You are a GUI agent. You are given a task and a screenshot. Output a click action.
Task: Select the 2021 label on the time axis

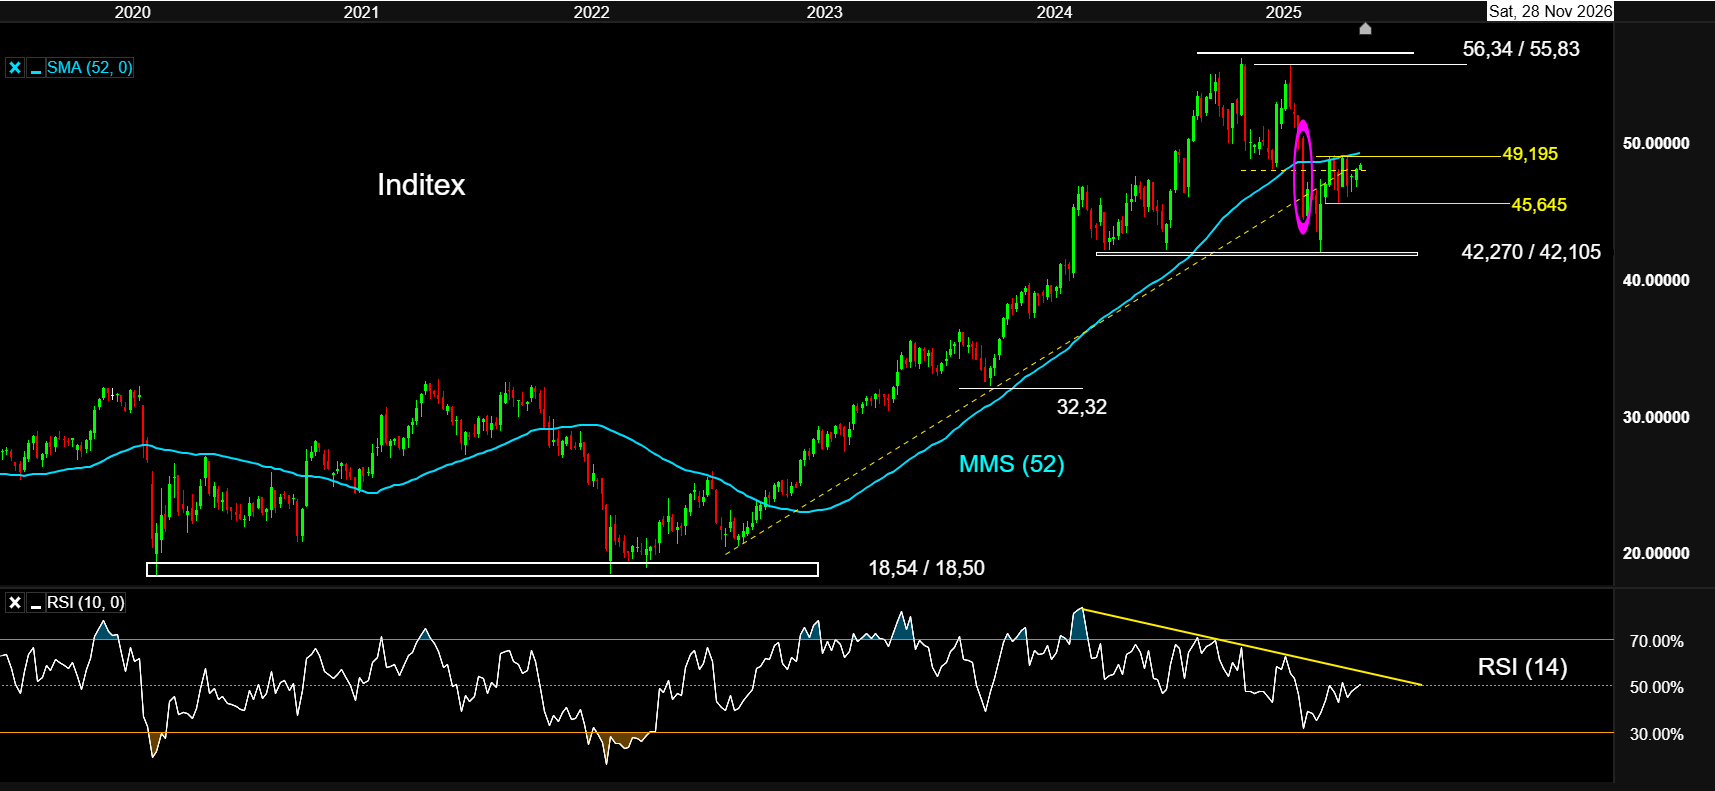[361, 12]
